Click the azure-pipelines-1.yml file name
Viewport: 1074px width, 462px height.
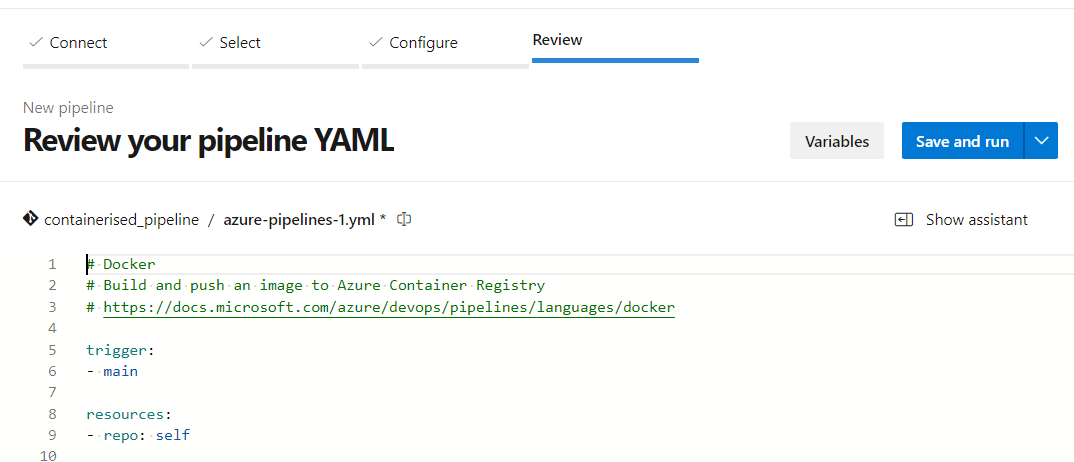tap(299, 220)
